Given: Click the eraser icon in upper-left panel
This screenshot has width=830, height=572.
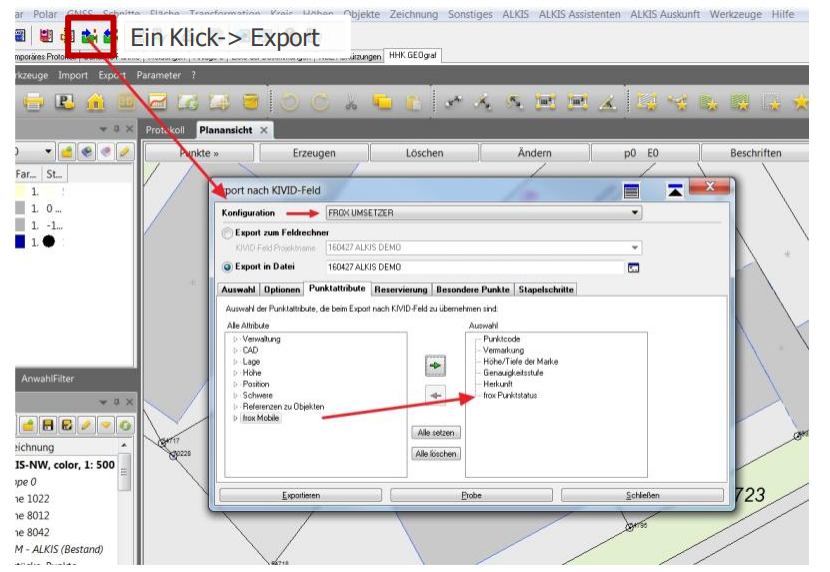Looking at the screenshot, I should coord(105,152).
